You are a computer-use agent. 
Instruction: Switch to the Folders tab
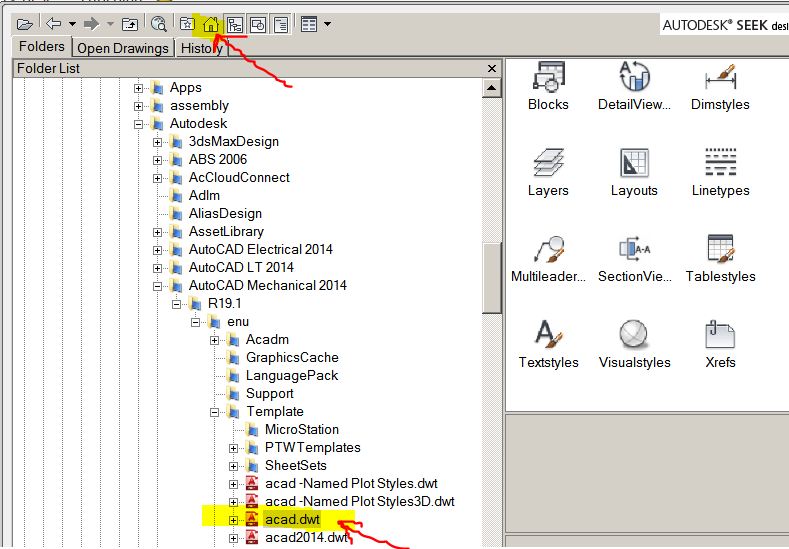pos(42,47)
